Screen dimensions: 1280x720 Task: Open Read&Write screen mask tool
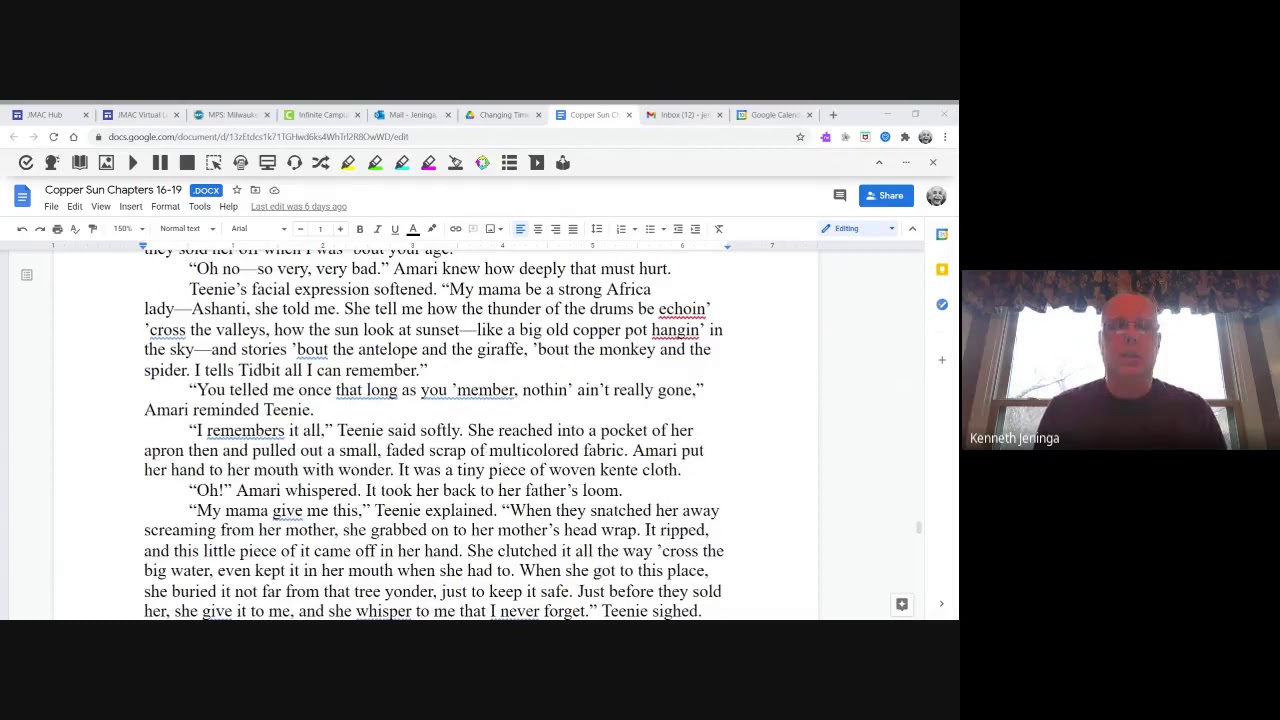click(267, 163)
